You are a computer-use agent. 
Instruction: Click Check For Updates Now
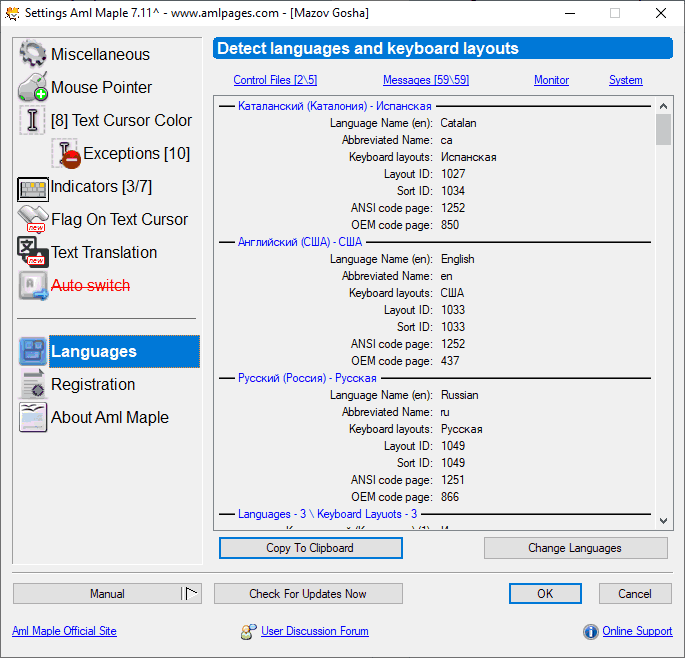(308, 593)
